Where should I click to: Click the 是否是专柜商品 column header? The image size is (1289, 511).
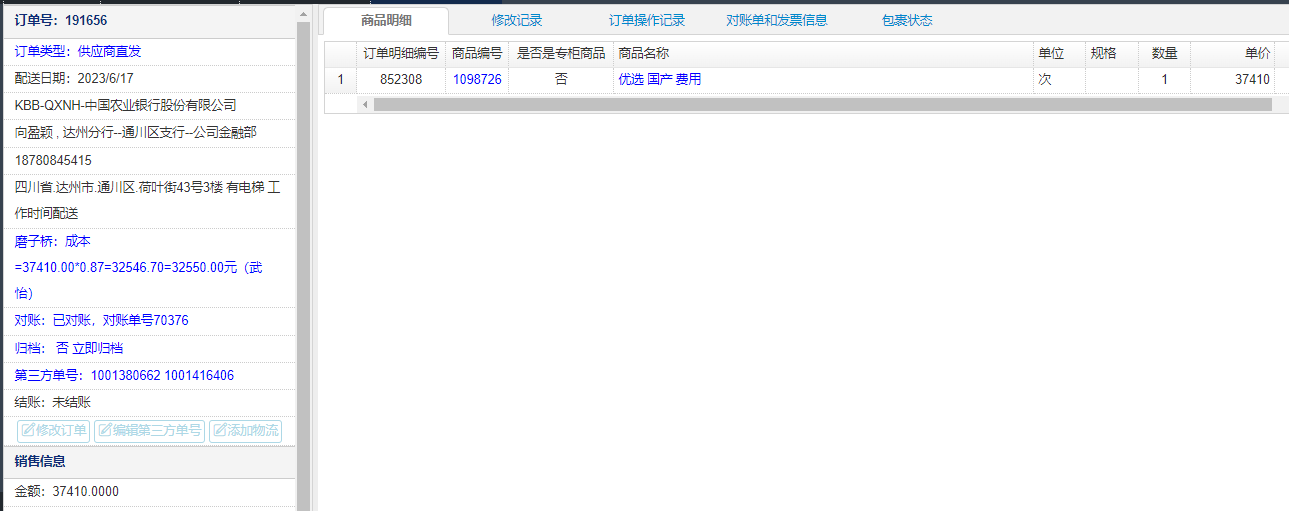pos(561,54)
